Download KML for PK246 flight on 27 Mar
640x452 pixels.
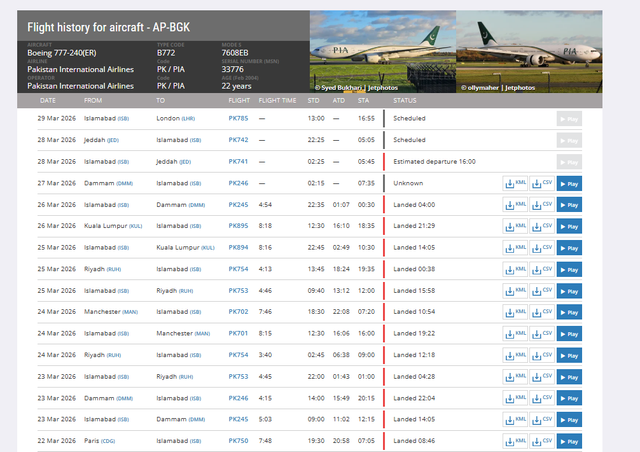click(x=515, y=183)
